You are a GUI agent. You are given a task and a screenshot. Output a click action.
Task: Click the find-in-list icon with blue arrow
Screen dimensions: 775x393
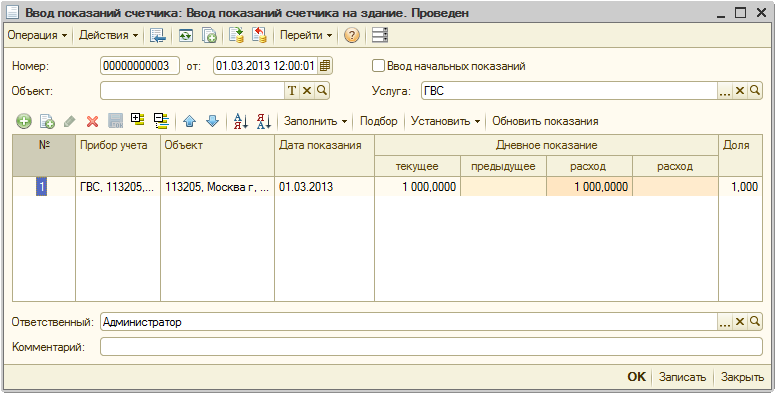tap(158, 35)
